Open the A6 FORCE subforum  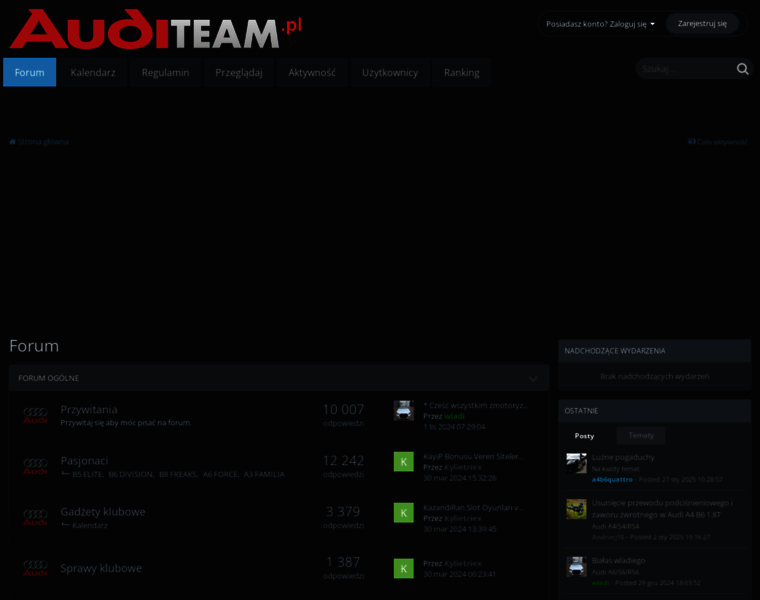[221, 474]
